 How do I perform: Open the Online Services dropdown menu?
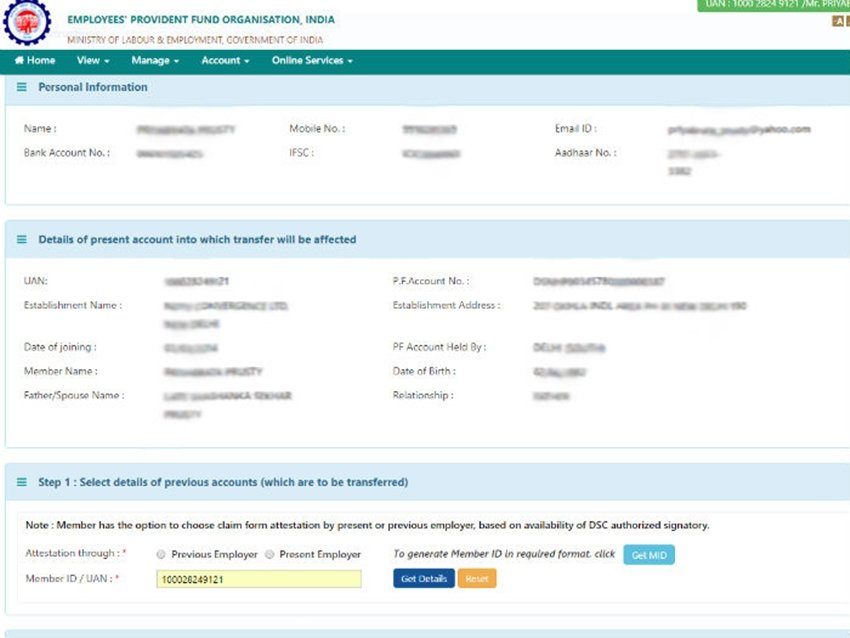pos(312,60)
